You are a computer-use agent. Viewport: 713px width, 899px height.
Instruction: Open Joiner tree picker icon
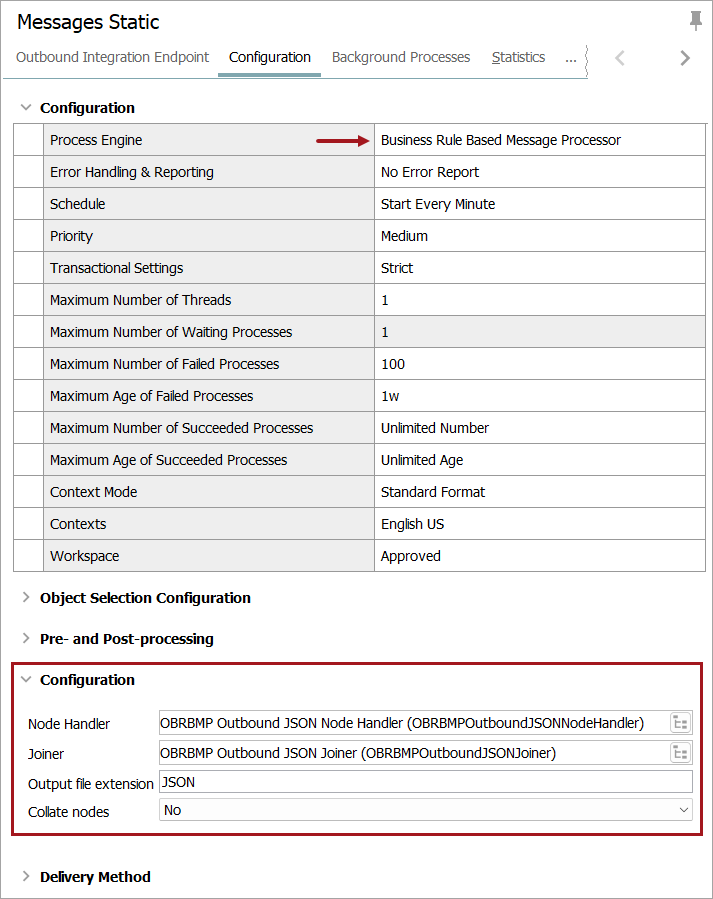pos(681,753)
